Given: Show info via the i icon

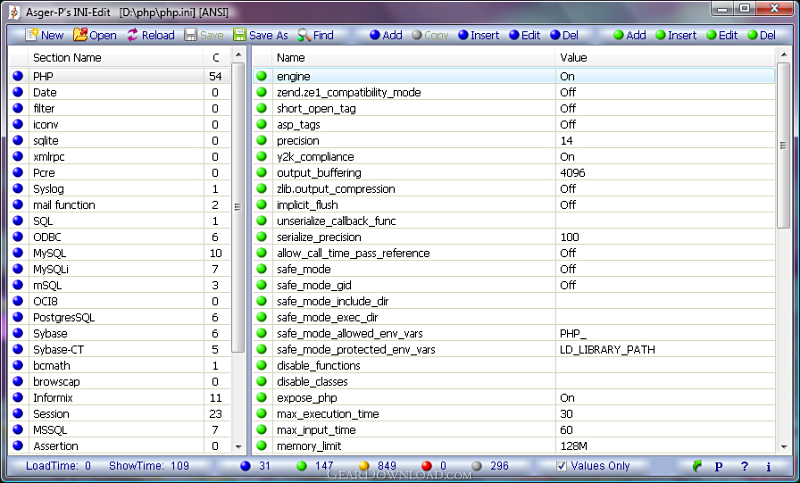Looking at the screenshot, I should pyautogui.click(x=768, y=466).
